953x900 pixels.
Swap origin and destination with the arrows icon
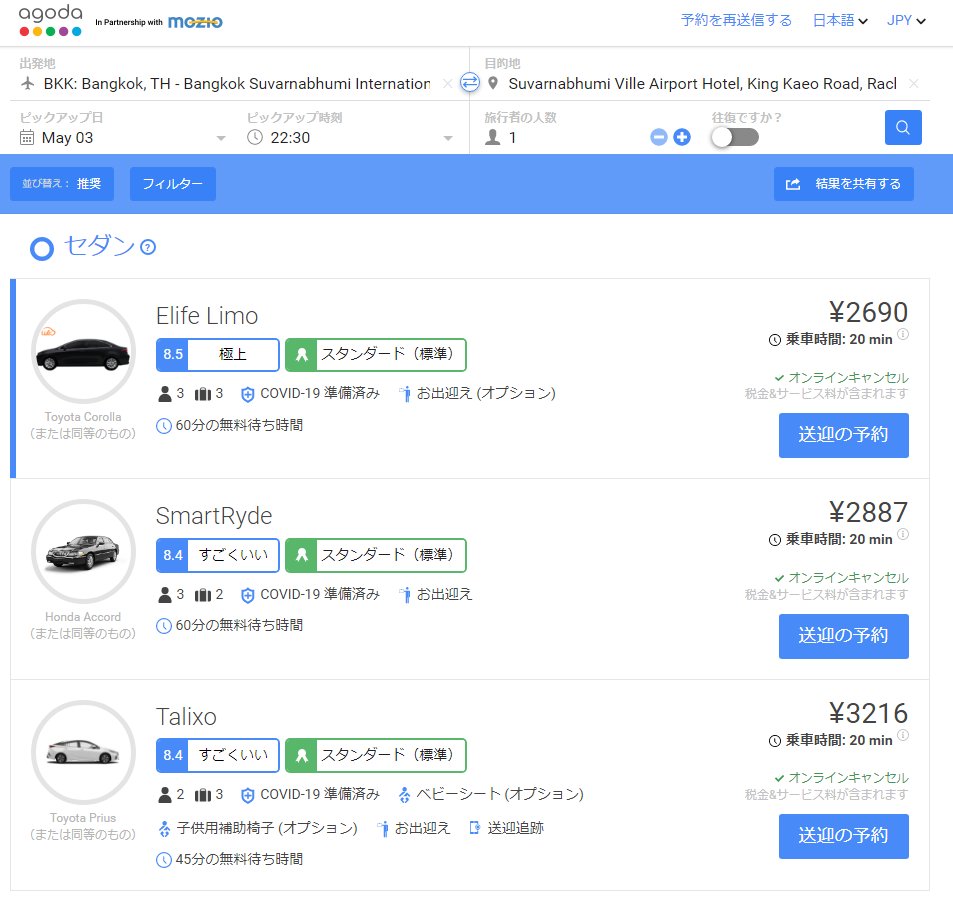pyautogui.click(x=470, y=82)
